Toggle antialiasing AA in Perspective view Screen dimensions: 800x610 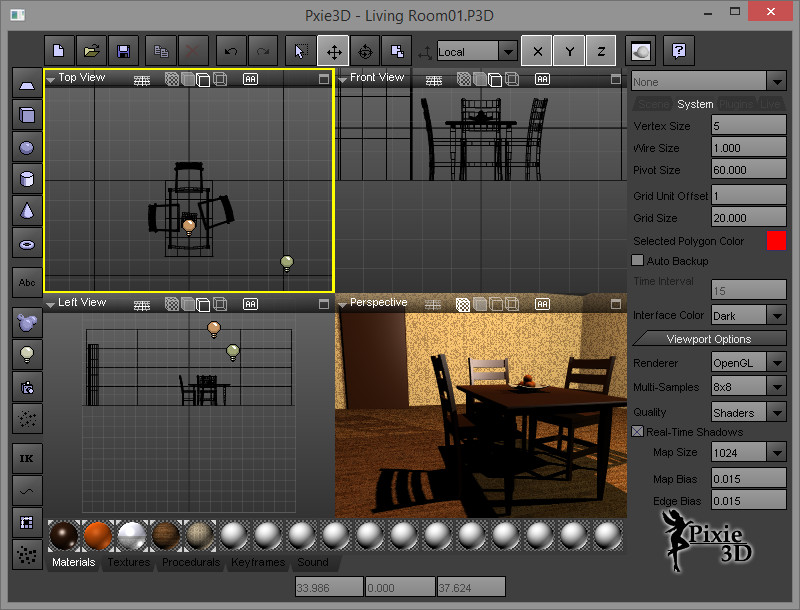(542, 304)
